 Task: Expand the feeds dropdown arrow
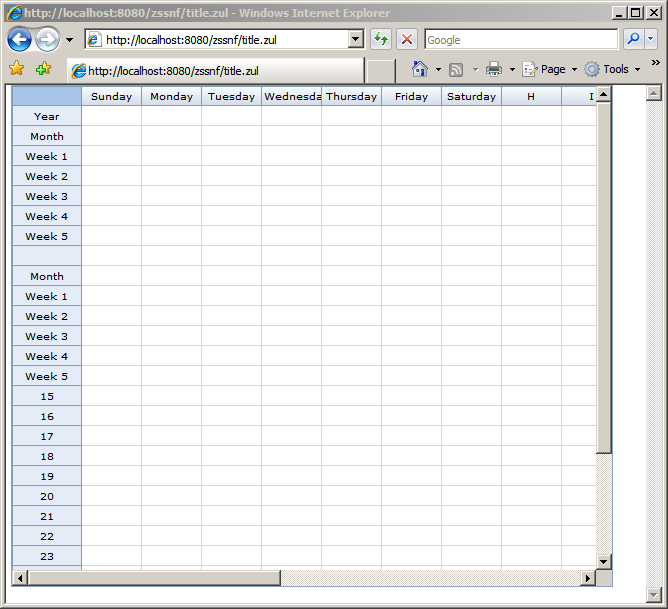coord(475,69)
